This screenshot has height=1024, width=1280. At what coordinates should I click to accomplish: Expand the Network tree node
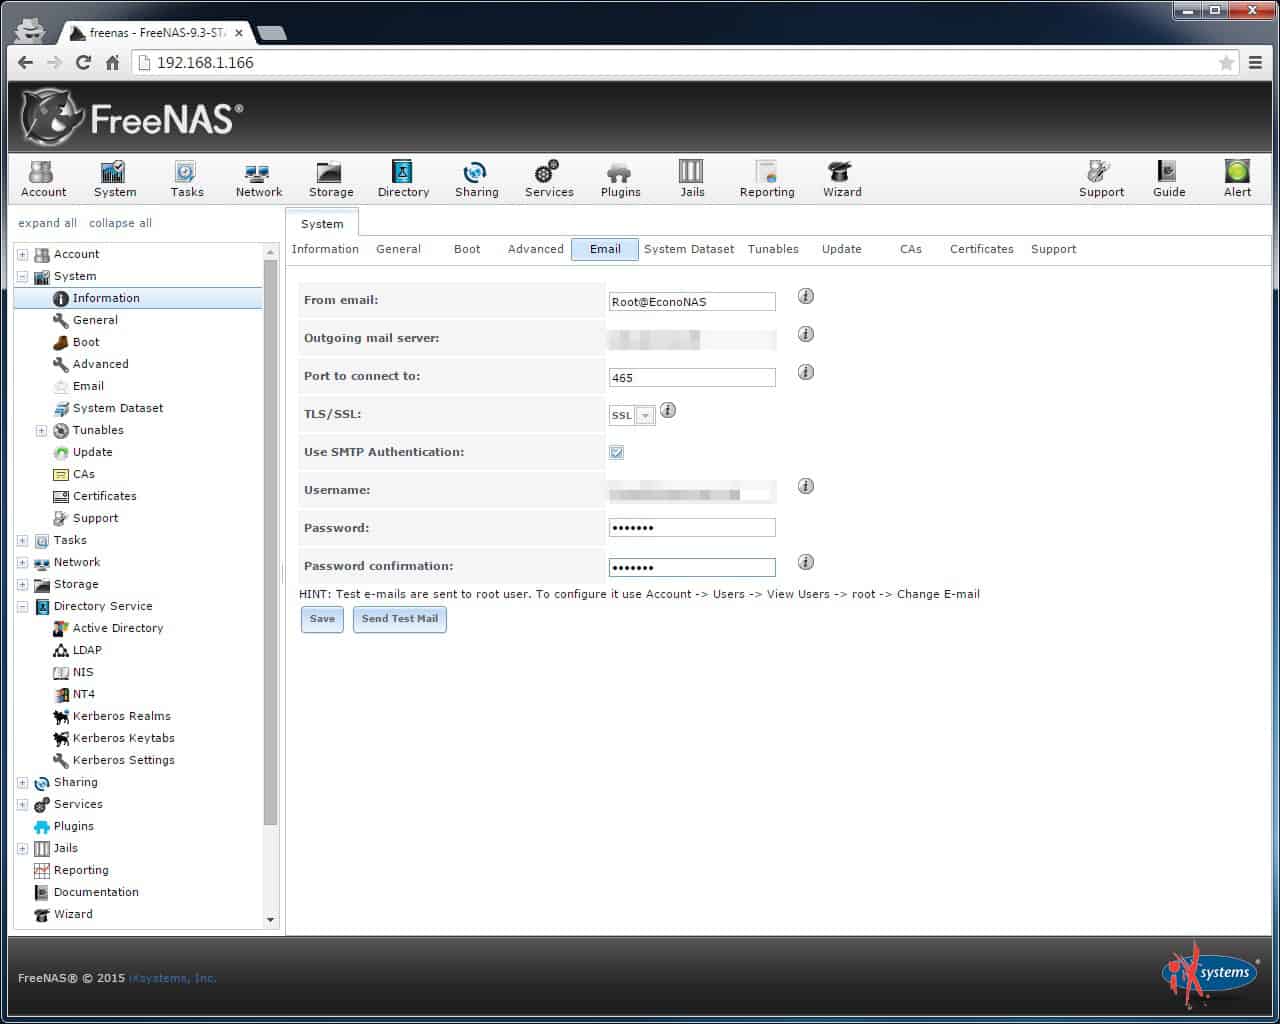pos(22,562)
